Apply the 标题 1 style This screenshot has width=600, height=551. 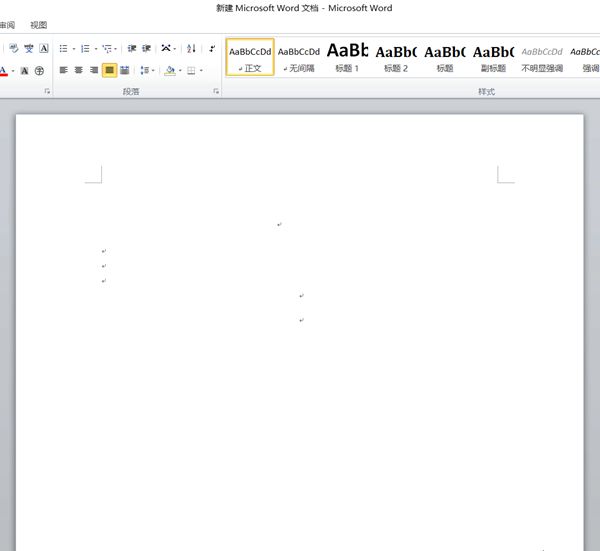pos(347,57)
